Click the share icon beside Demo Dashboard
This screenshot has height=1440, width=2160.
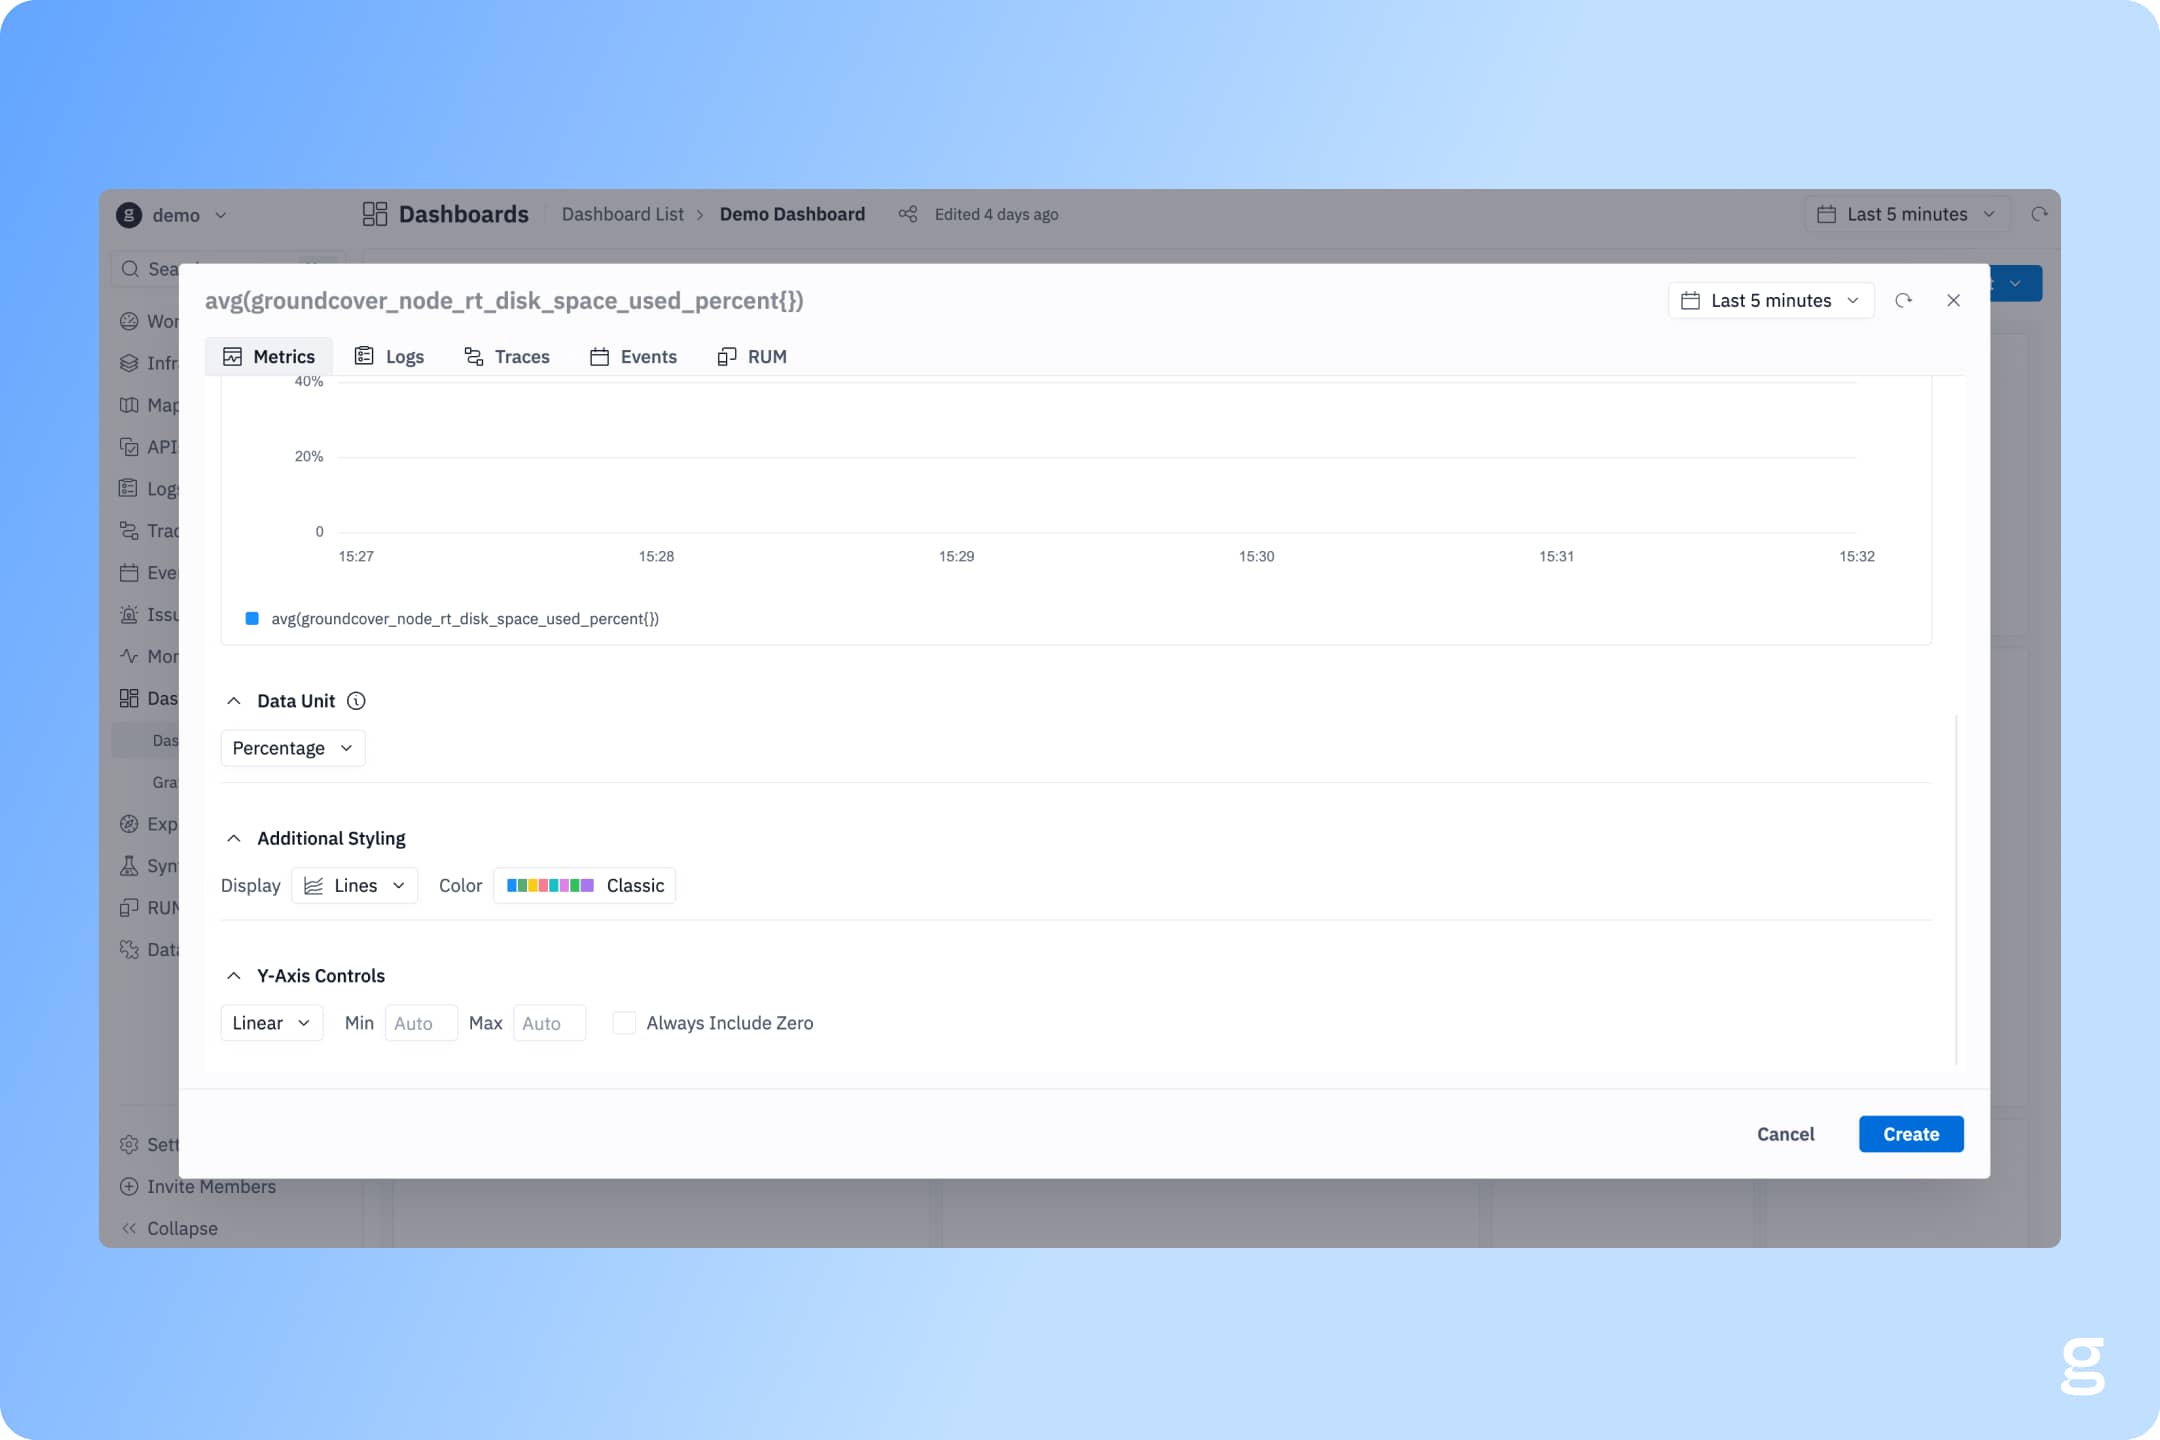(x=908, y=214)
